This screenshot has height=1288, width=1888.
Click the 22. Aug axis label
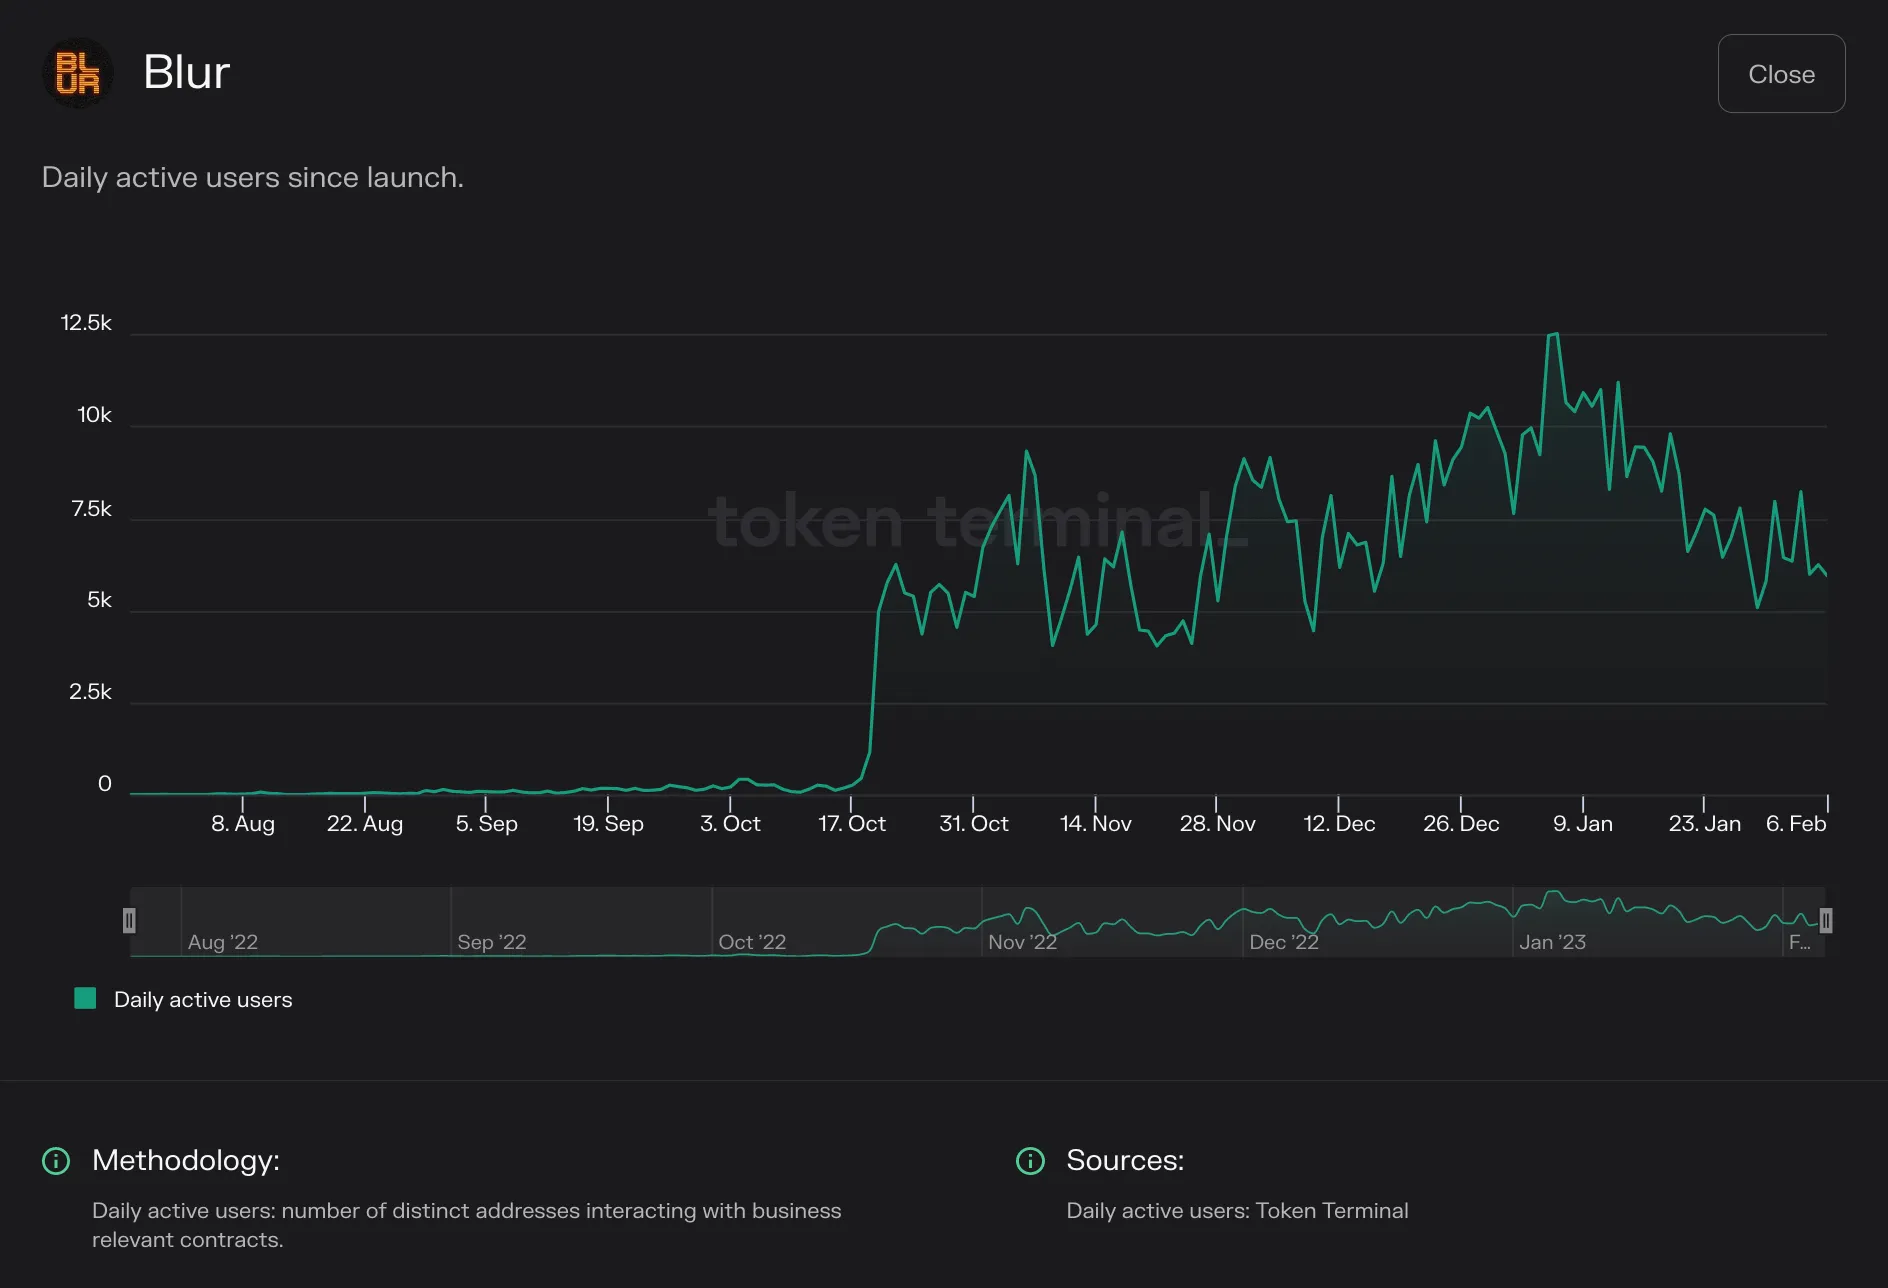point(365,824)
